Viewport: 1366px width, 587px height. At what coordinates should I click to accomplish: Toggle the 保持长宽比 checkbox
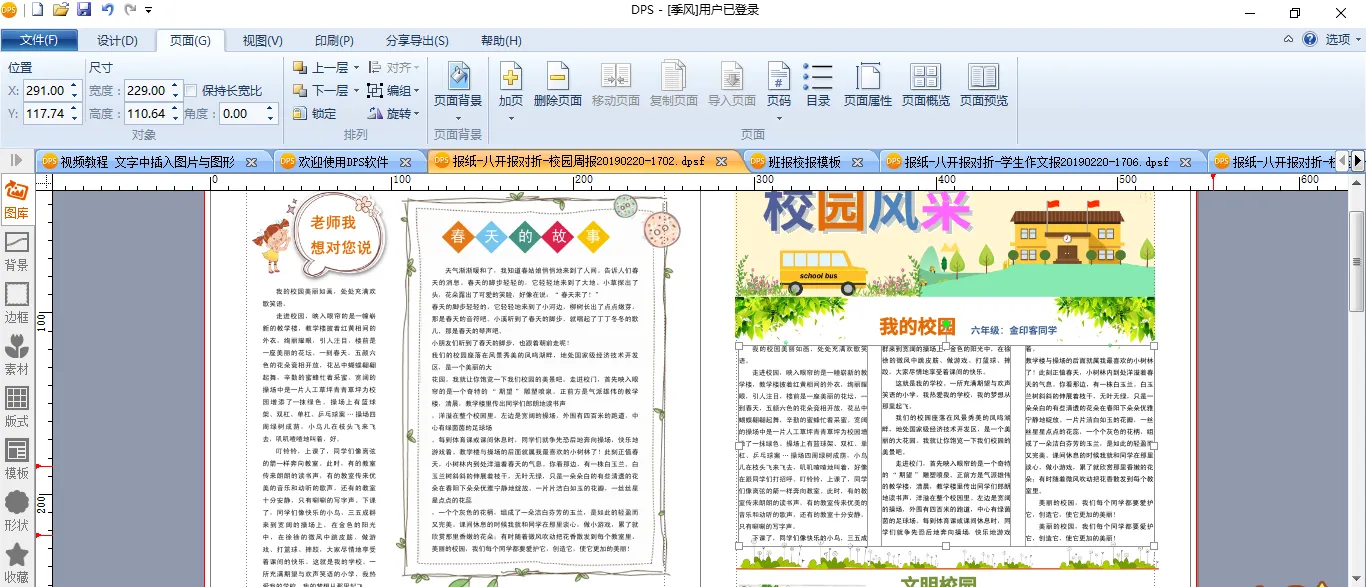click(191, 91)
